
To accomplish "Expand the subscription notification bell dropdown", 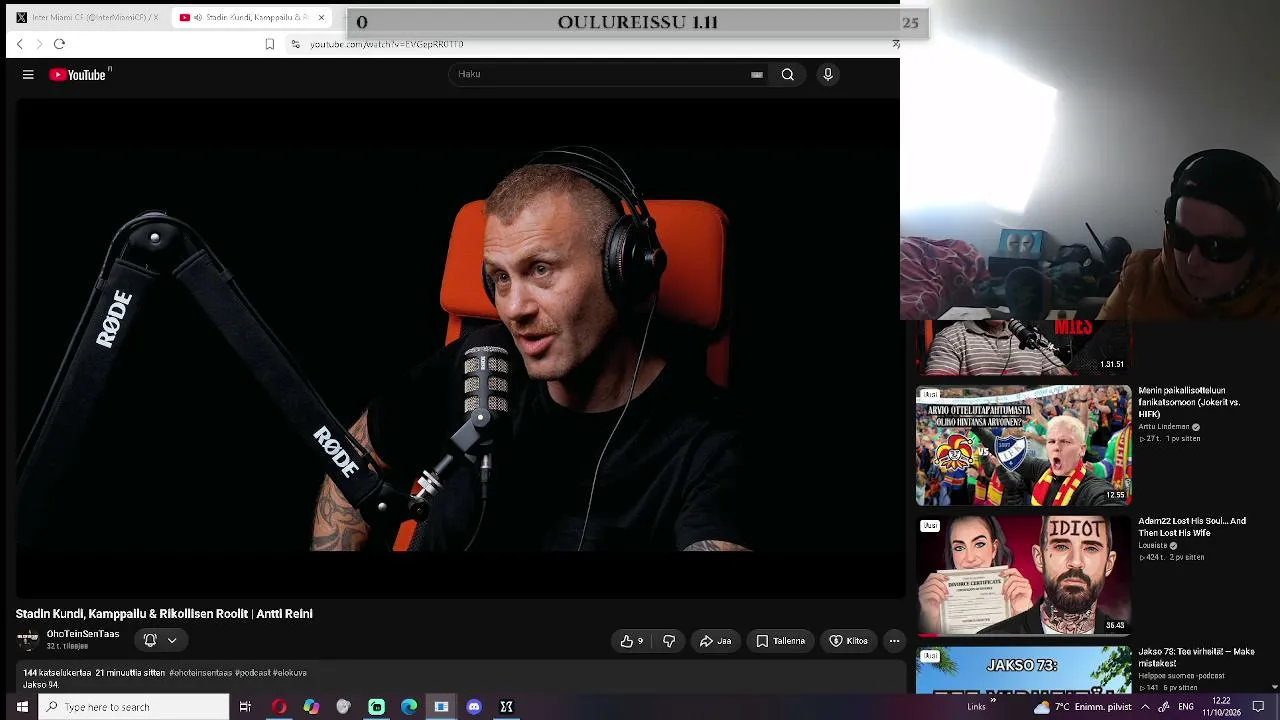I will point(160,640).
